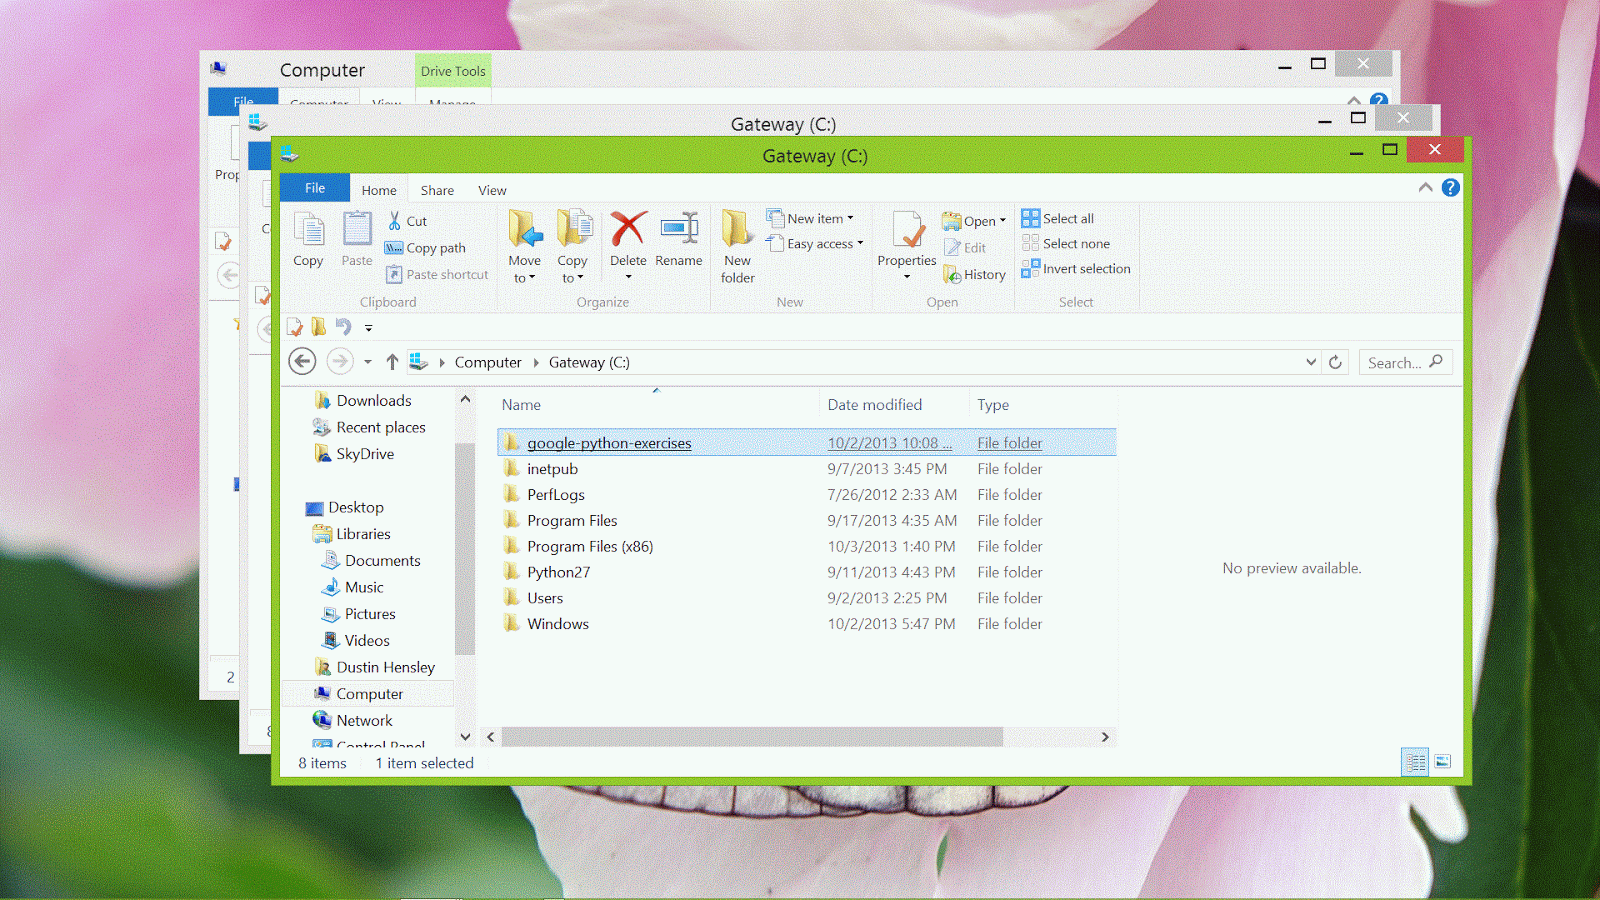
Task: Click the Copy icon in Clipboard group
Action: [309, 229]
